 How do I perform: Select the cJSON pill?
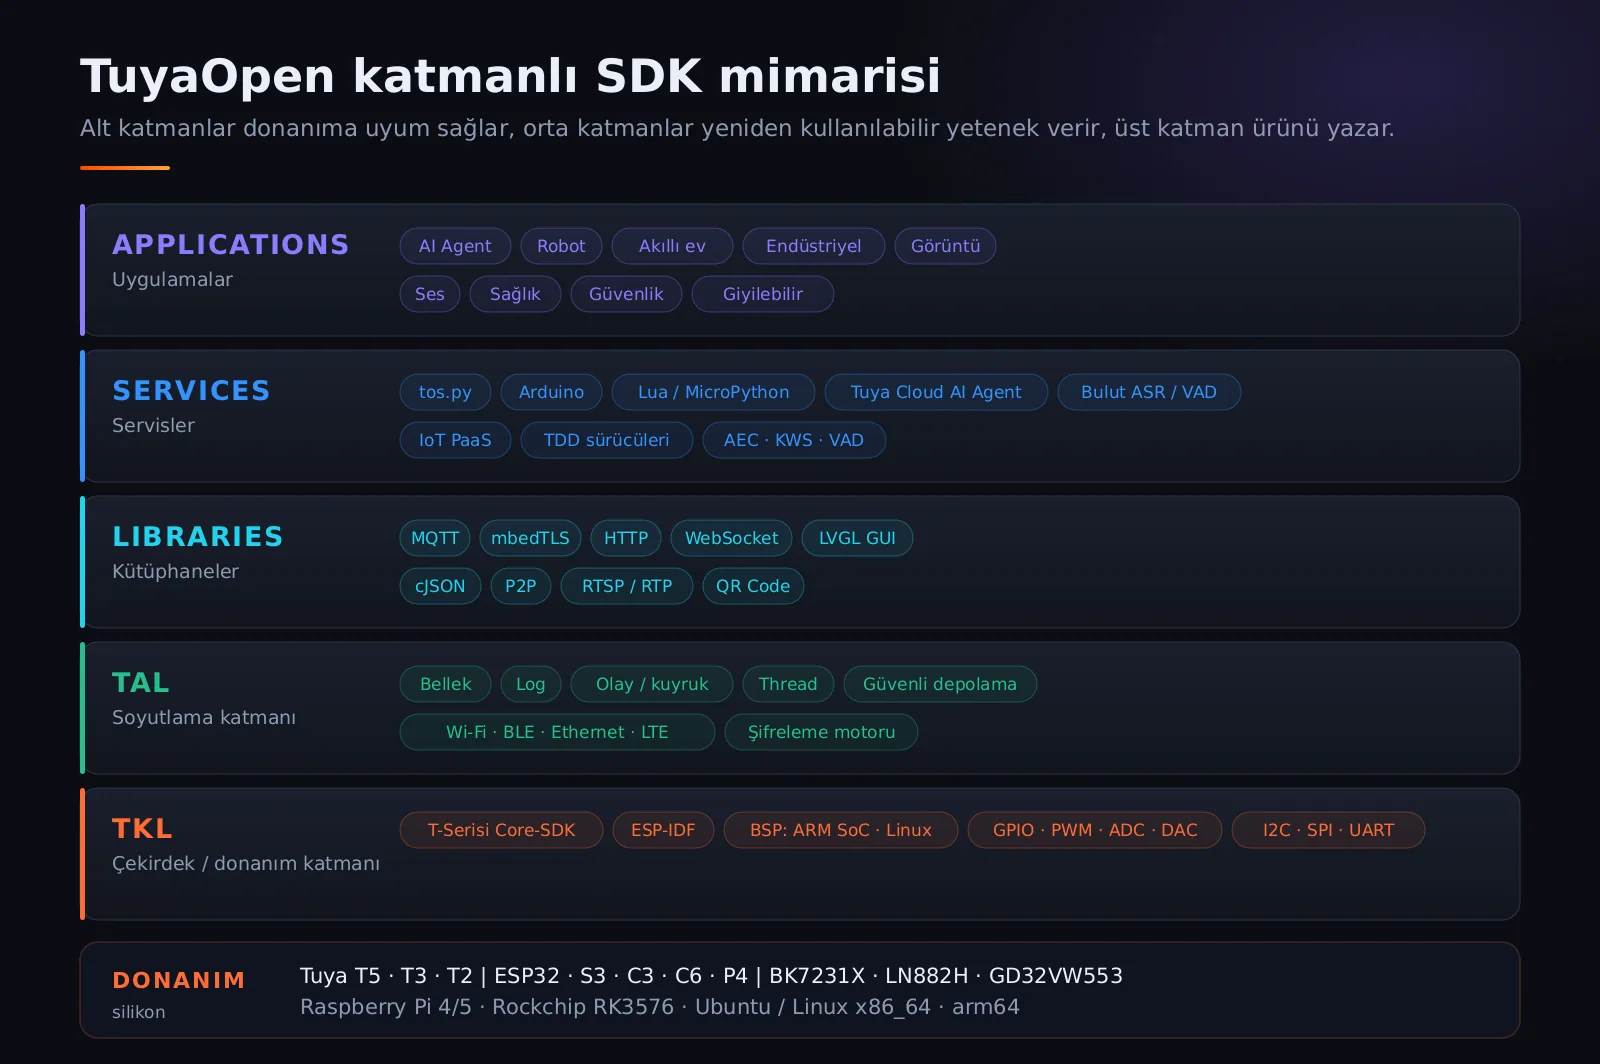(x=440, y=586)
